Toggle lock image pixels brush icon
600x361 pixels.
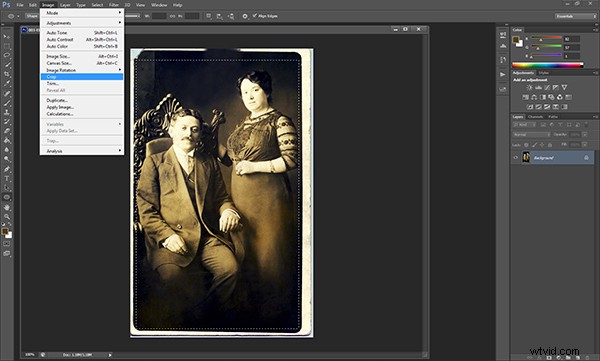(x=535, y=145)
